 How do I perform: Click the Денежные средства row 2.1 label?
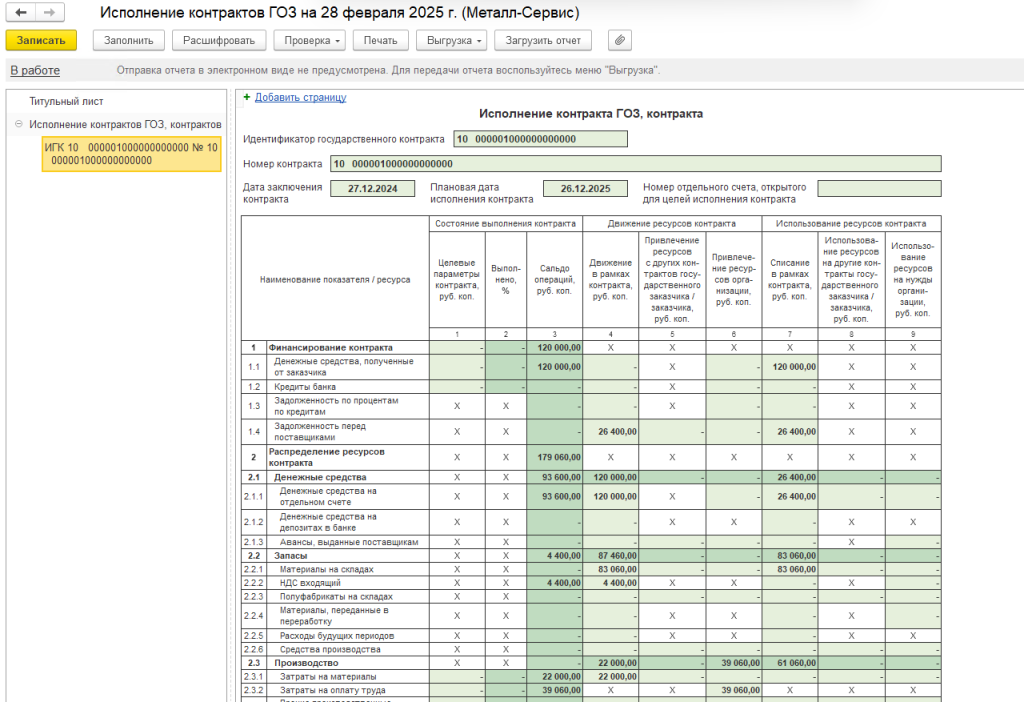point(320,477)
